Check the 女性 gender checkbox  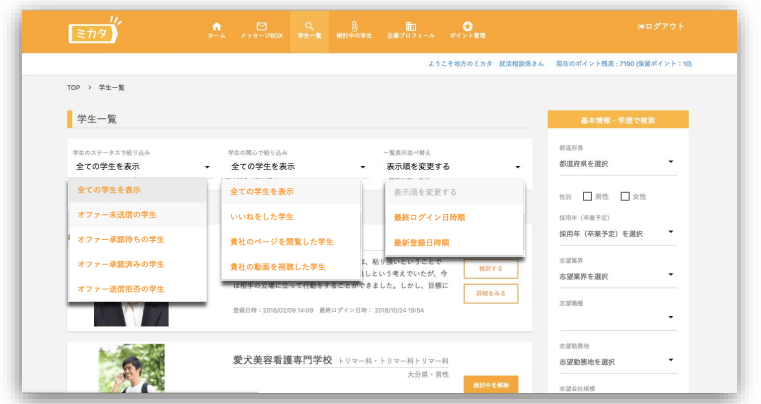pyautogui.click(x=625, y=196)
